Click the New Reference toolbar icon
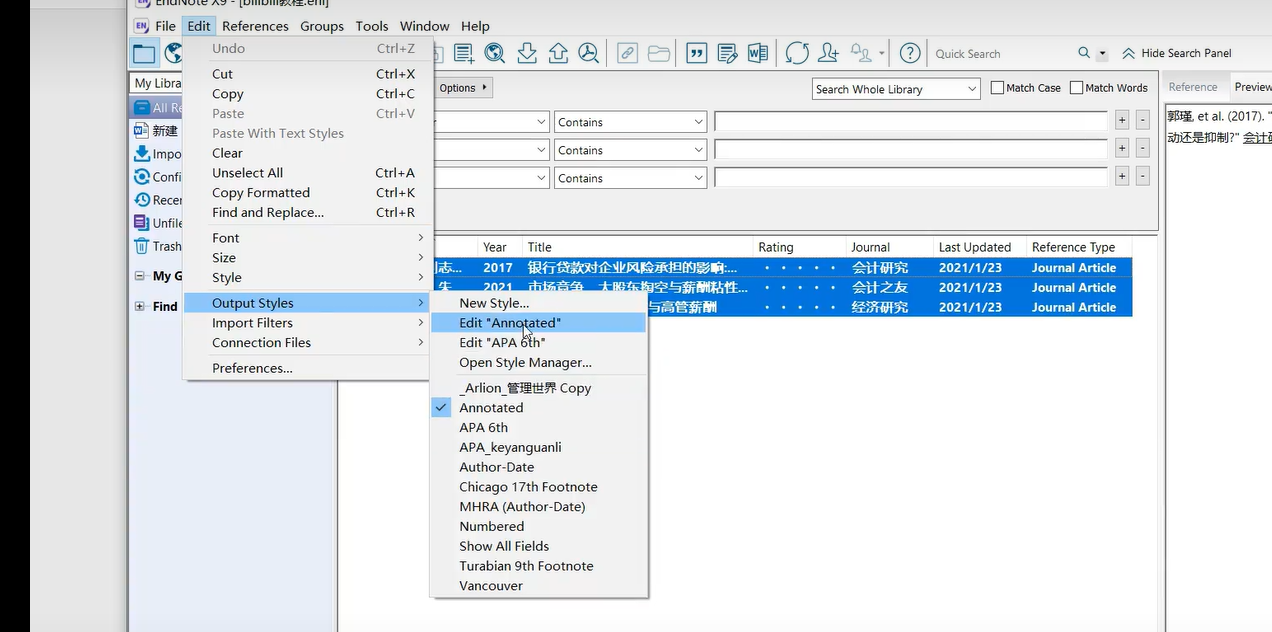This screenshot has height=632, width=1272. pos(464,53)
